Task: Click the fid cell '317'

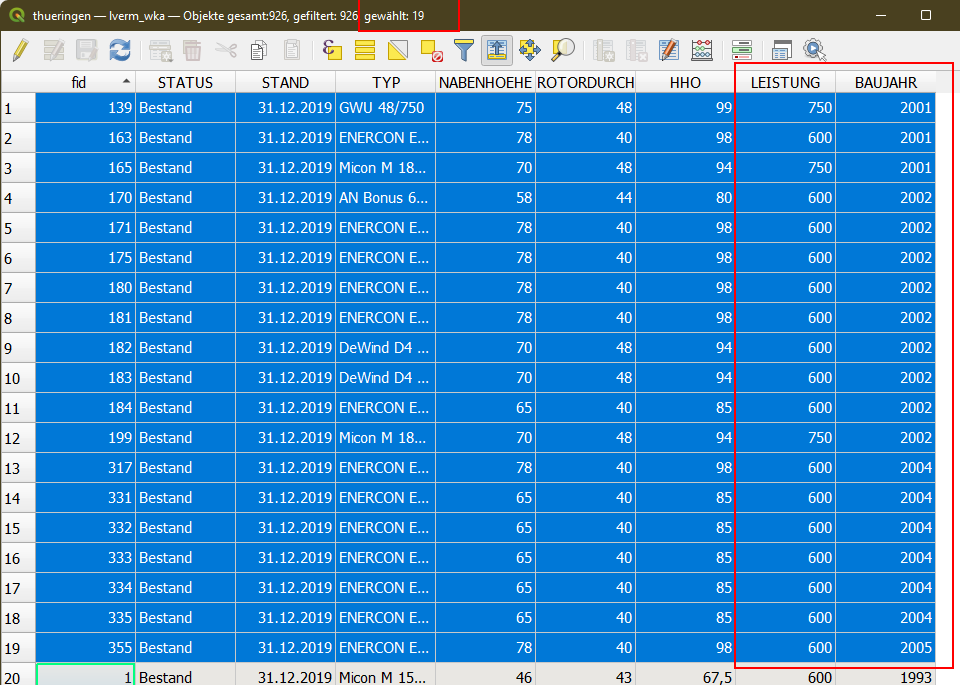Action: 86,468
